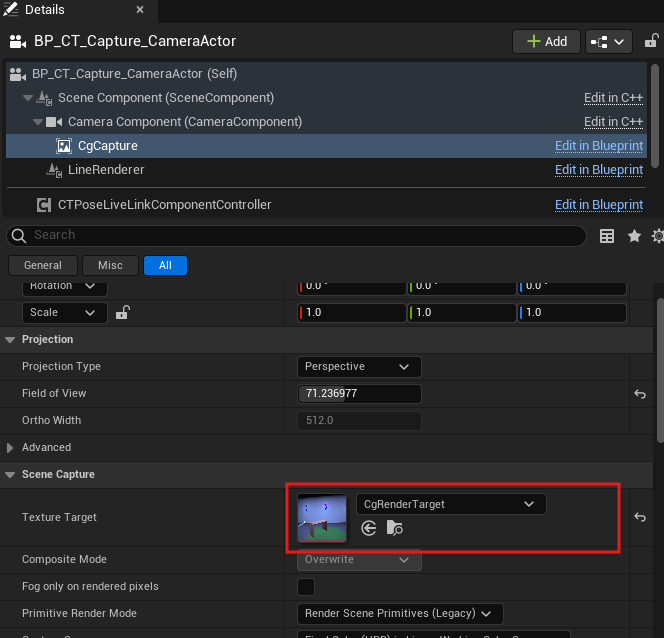664x638 pixels.
Task: Collapse the Scene Capture section
Action: [x=12, y=474]
